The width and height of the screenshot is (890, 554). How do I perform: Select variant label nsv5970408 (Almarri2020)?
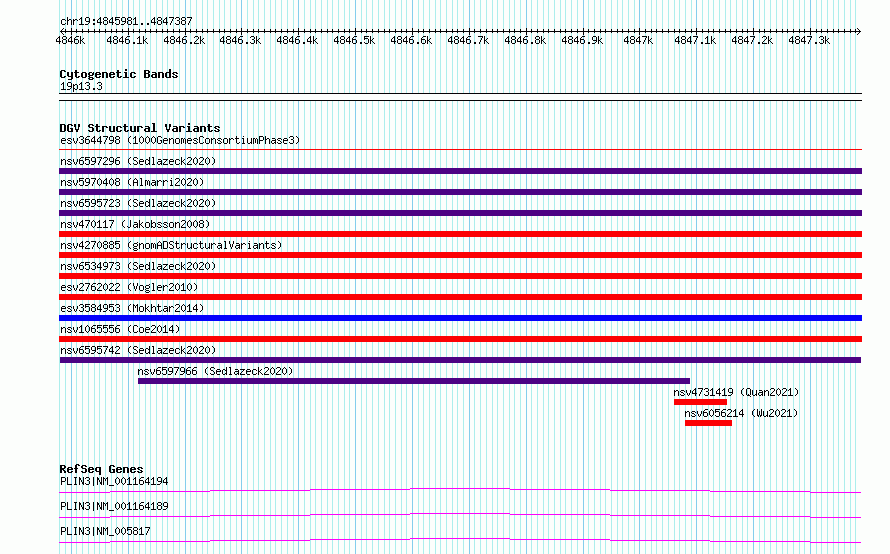[x=132, y=182]
